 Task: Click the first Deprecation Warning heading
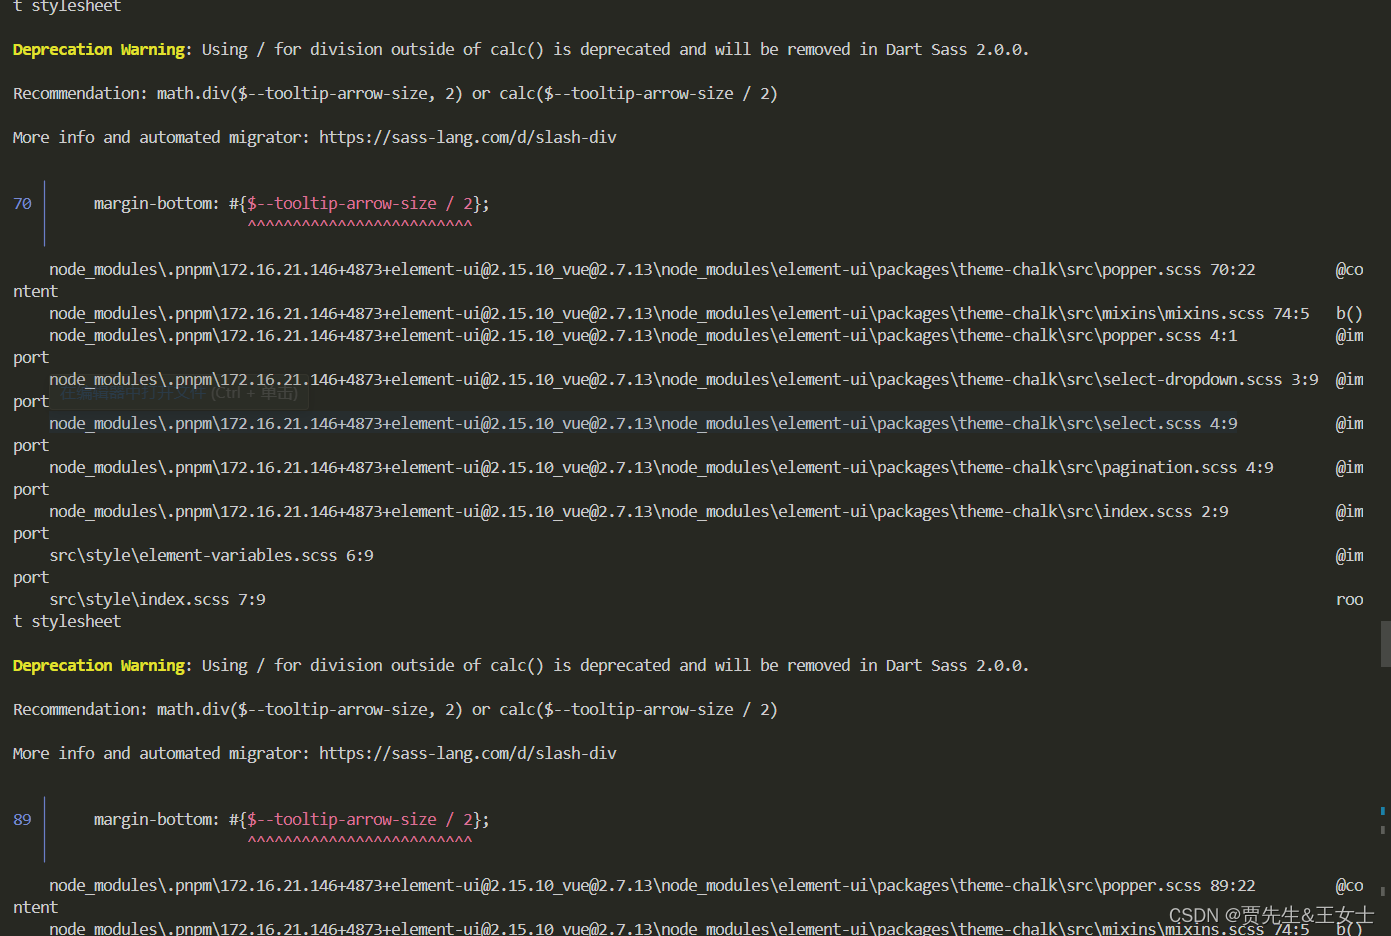click(x=99, y=49)
